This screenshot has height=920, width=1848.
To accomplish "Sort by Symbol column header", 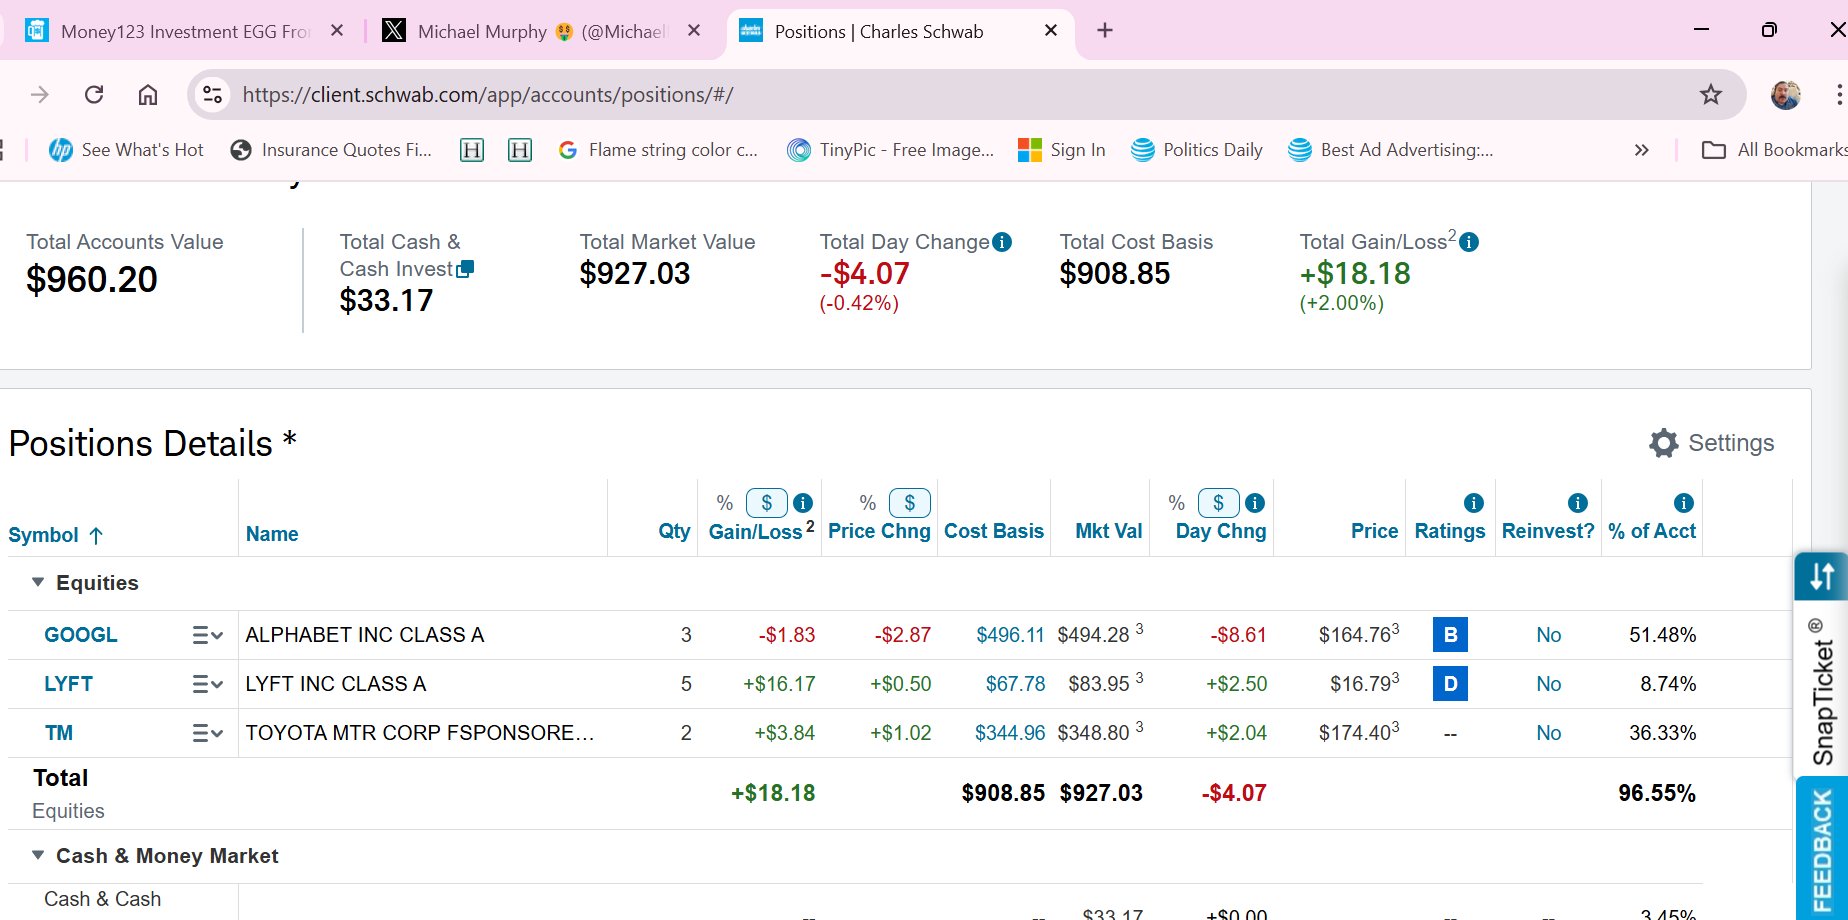I will click(56, 535).
